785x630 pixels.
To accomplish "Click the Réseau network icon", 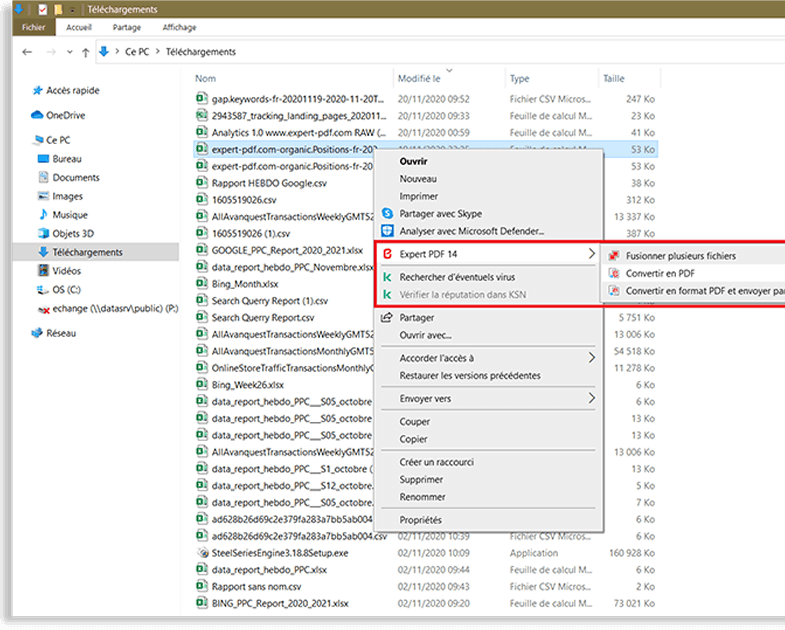I will click(37, 333).
